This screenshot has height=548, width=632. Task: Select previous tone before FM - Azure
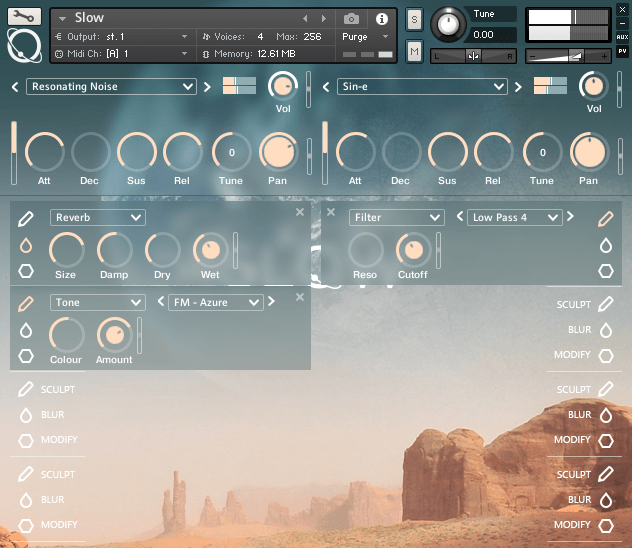tap(160, 301)
